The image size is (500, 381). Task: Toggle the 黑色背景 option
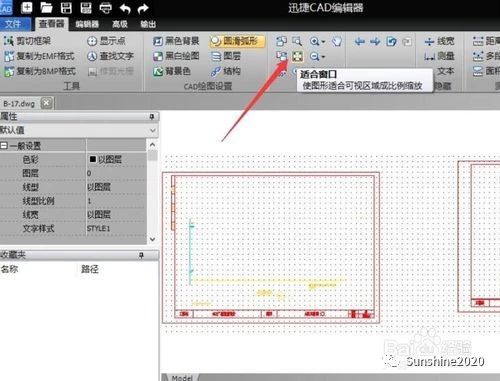tap(176, 41)
